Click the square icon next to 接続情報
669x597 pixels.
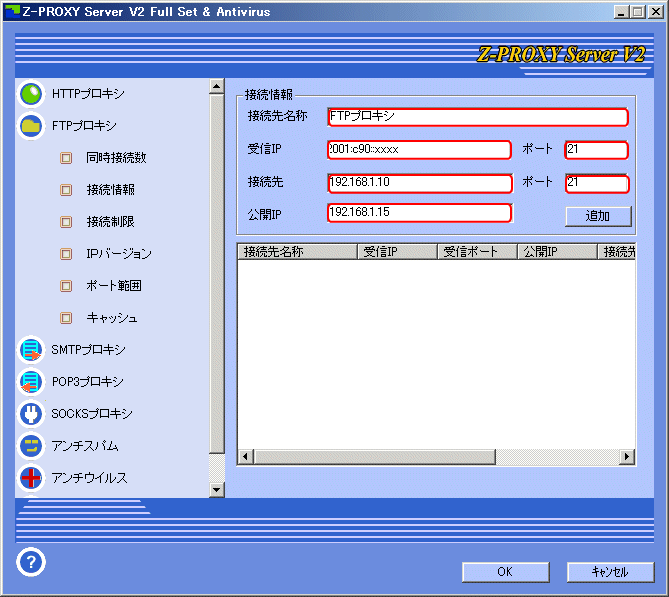(x=66, y=190)
